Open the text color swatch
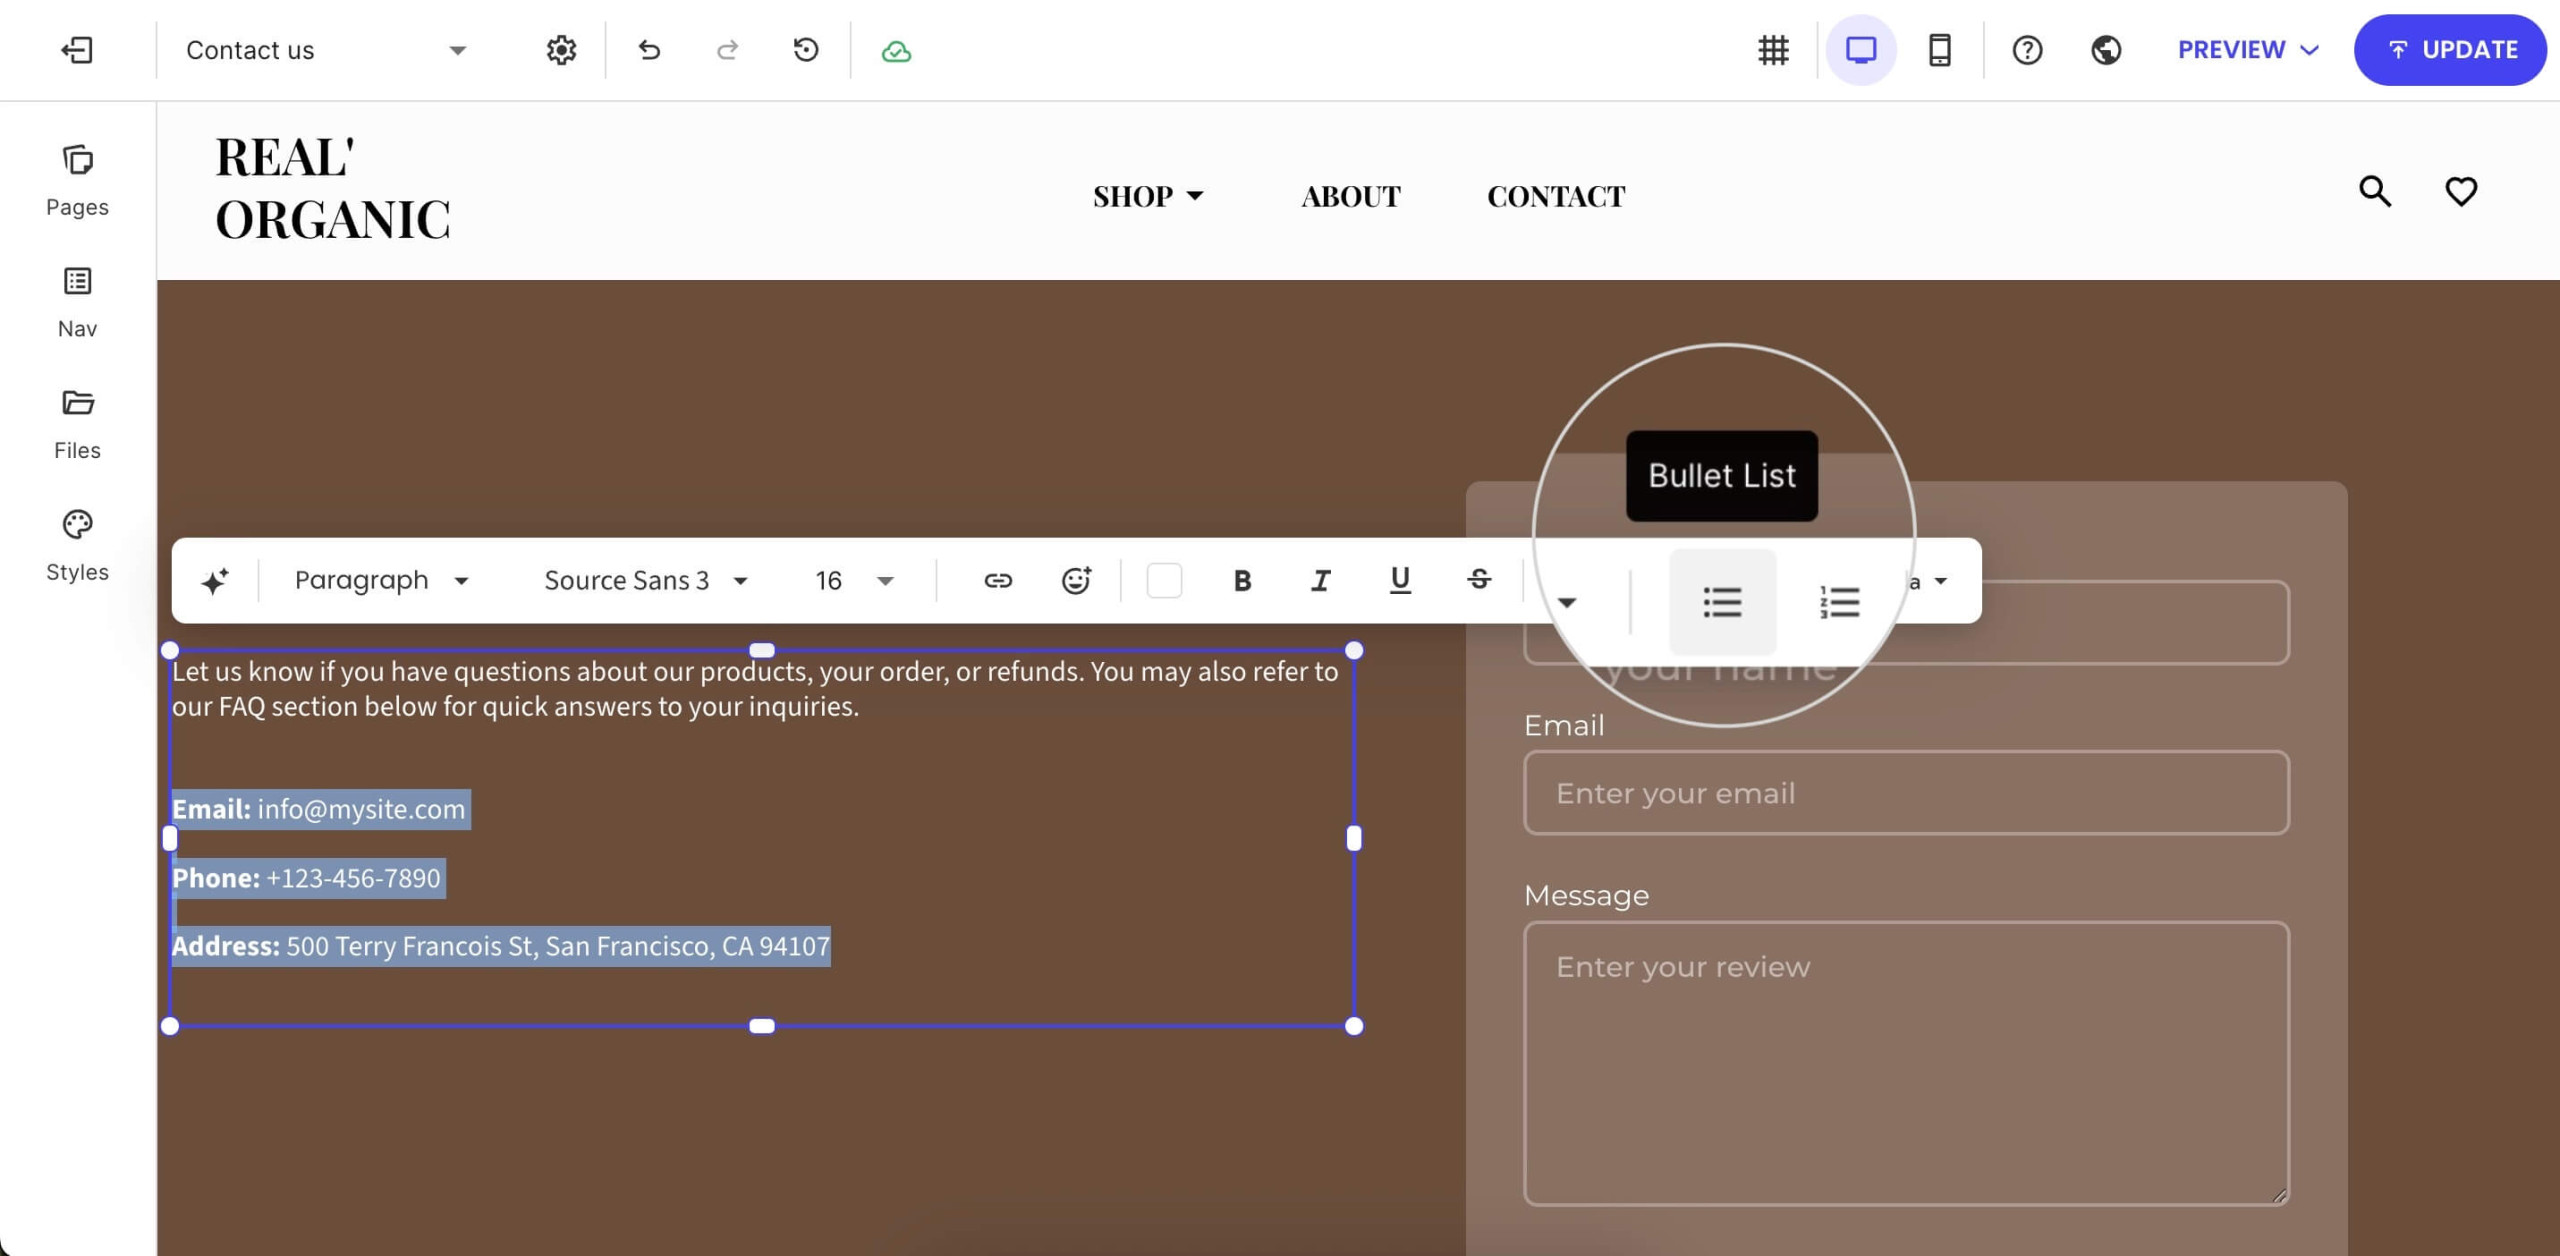The height and width of the screenshot is (1256, 2560). 1164,581
